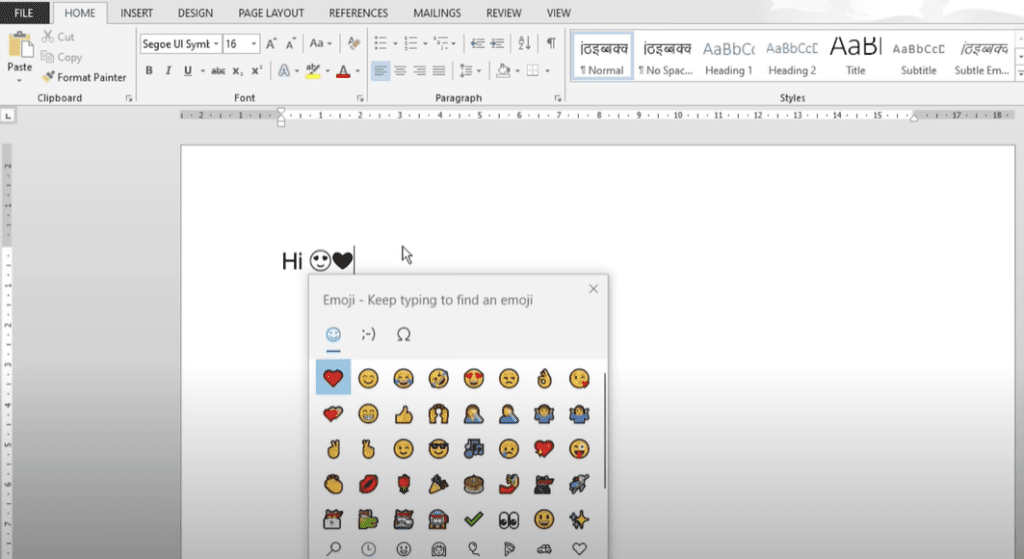The width and height of the screenshot is (1024, 559).
Task: Toggle Show/Hide paragraph marks
Action: tap(551, 44)
